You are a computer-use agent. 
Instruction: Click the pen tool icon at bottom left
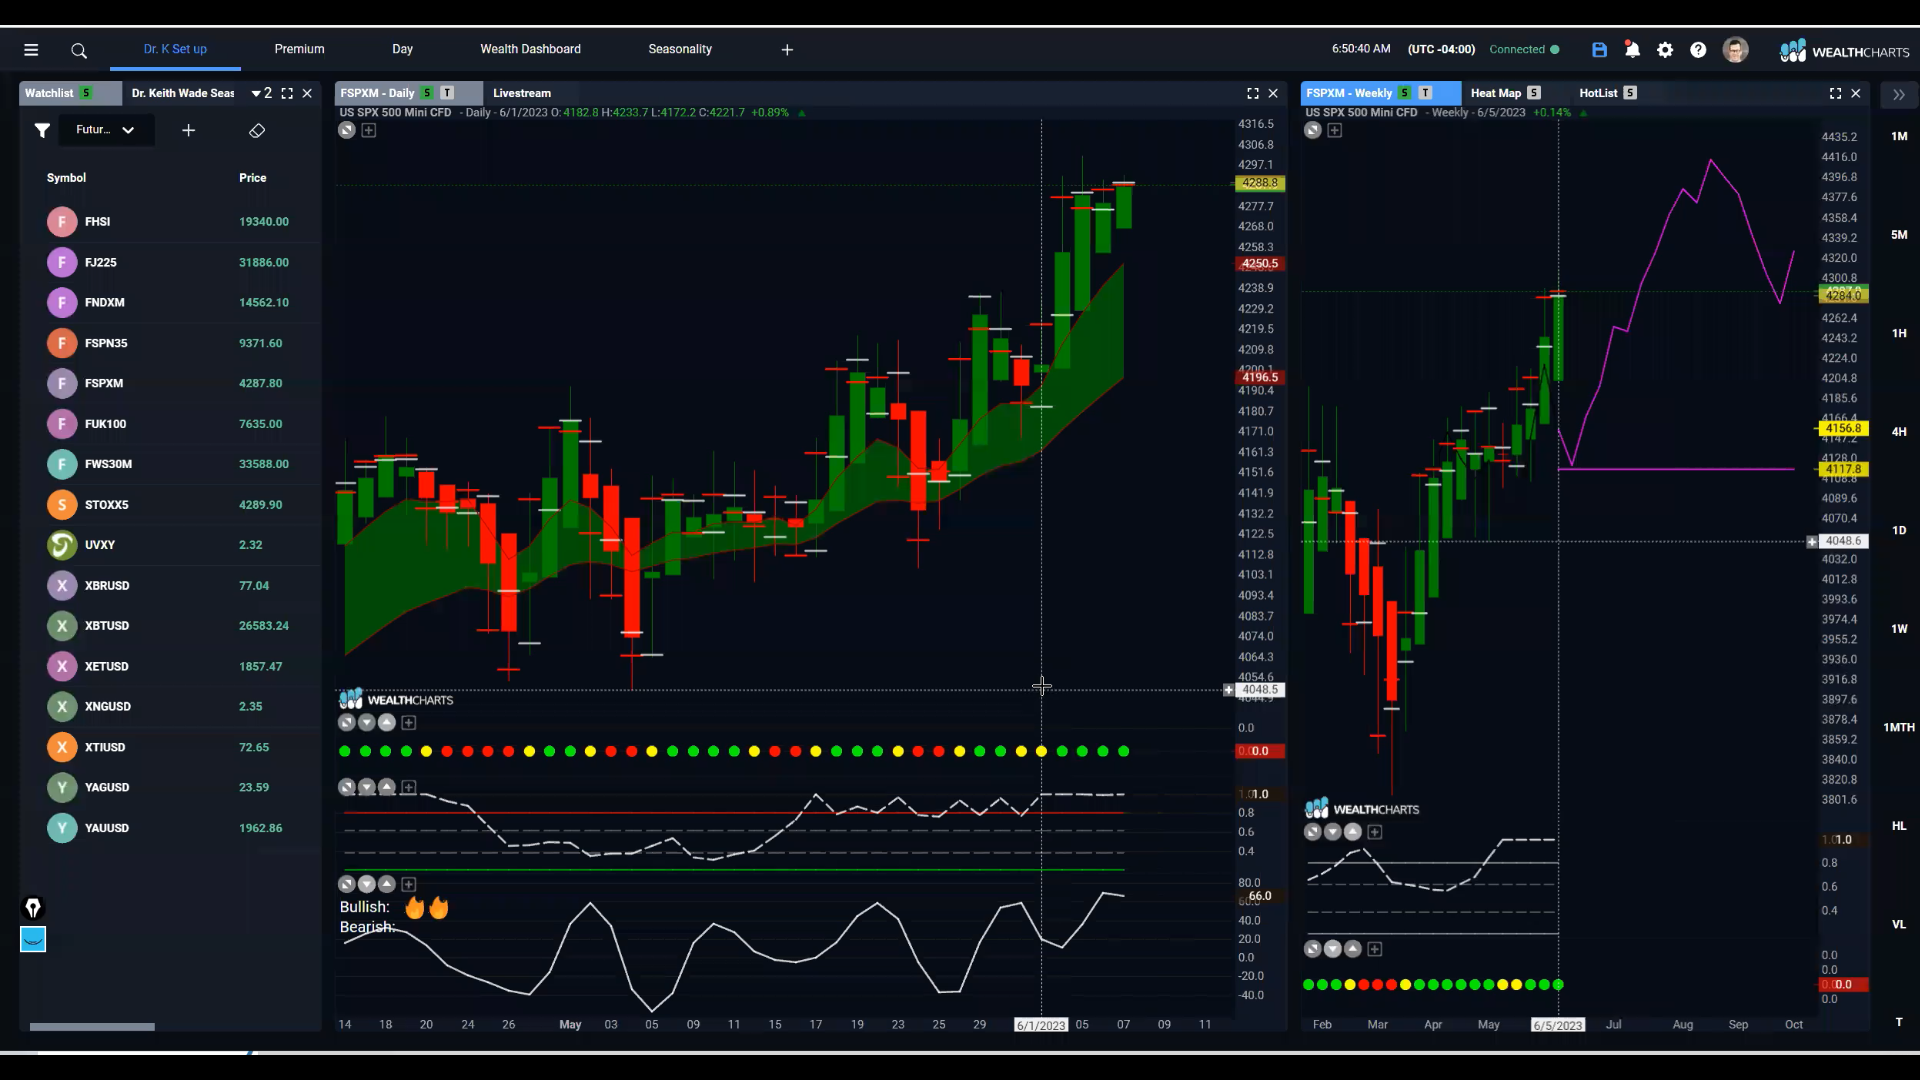point(33,908)
